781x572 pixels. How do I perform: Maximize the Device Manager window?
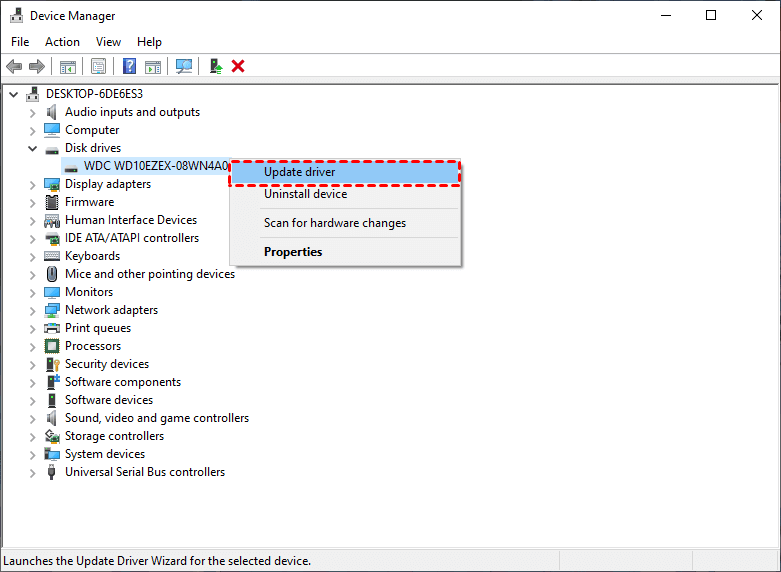click(711, 15)
